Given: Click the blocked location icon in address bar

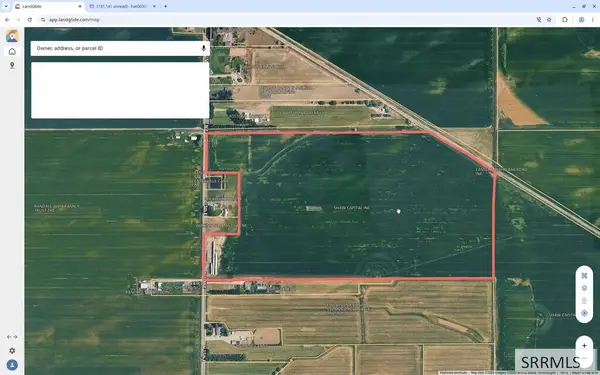Looking at the screenshot, I should tap(539, 20).
